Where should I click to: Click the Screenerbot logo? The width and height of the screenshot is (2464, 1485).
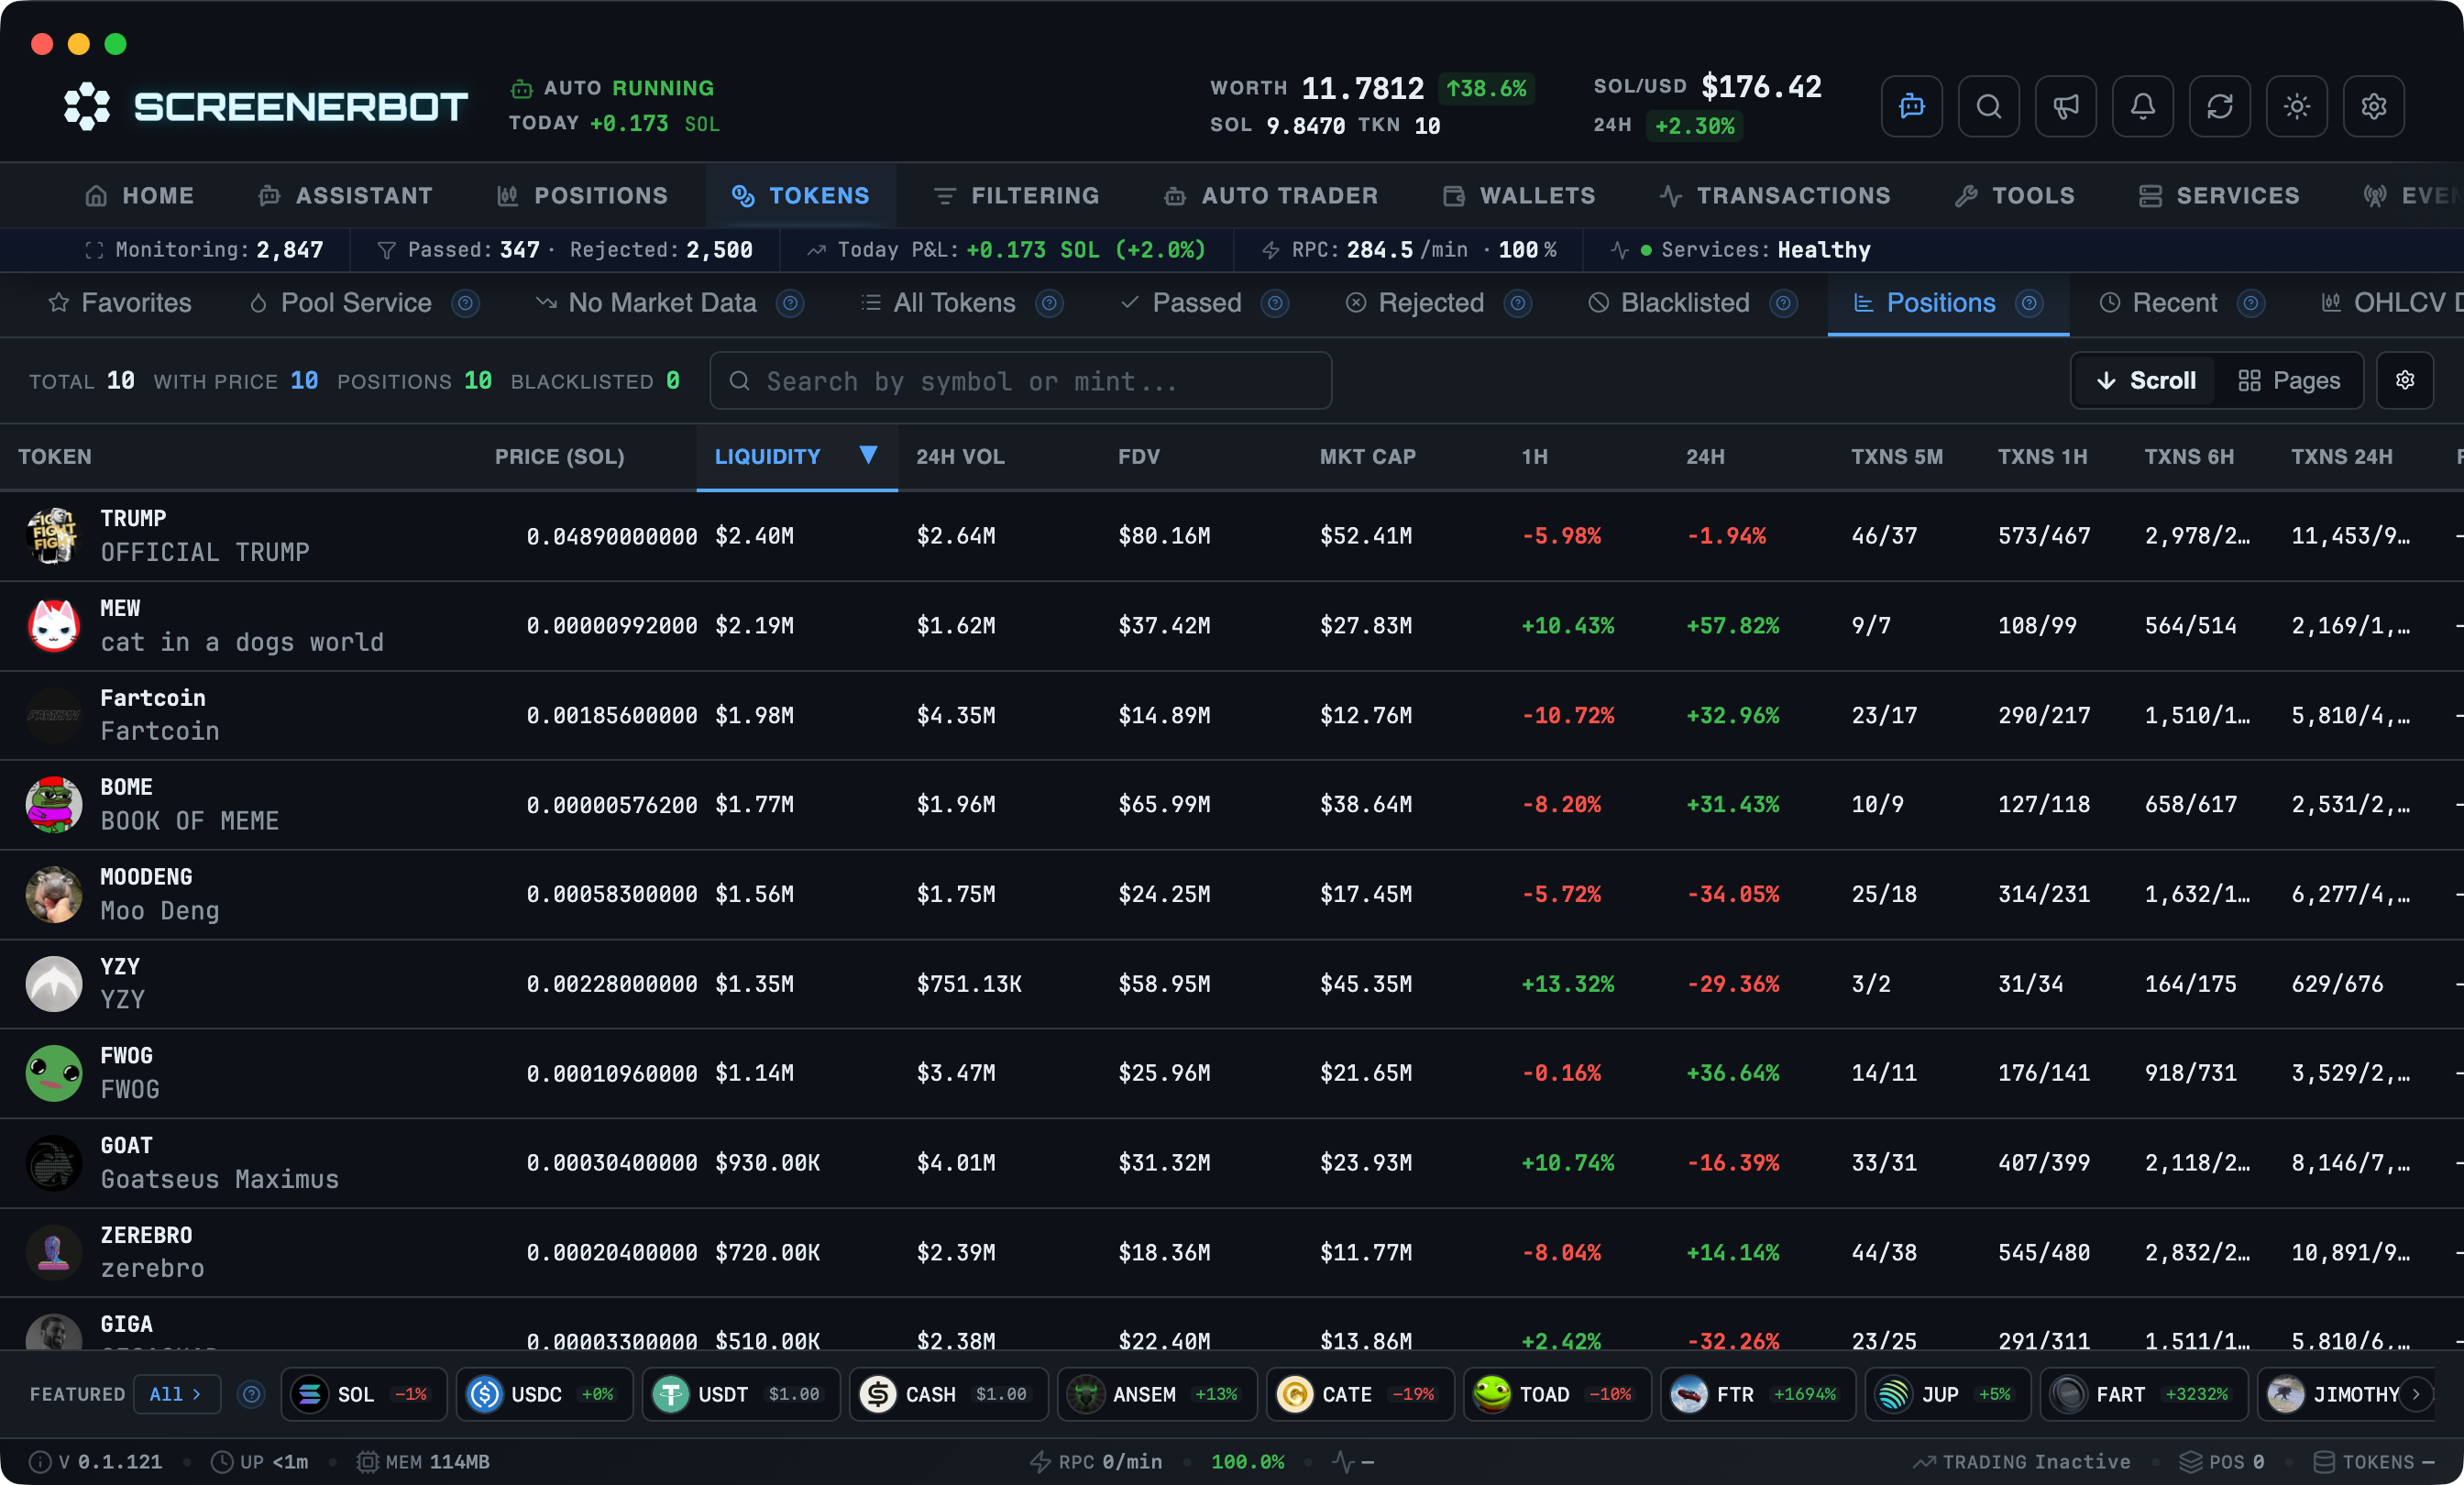(x=265, y=106)
